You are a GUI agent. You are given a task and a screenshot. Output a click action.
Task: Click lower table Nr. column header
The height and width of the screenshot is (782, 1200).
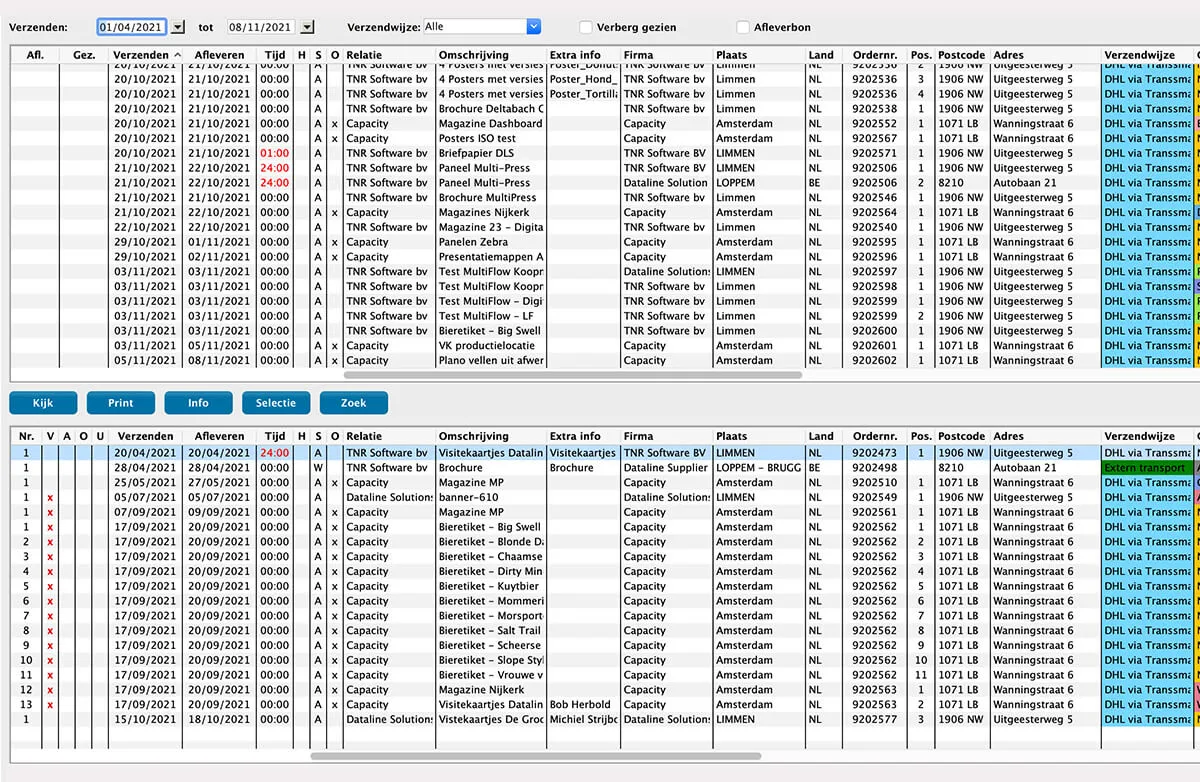coord(27,436)
